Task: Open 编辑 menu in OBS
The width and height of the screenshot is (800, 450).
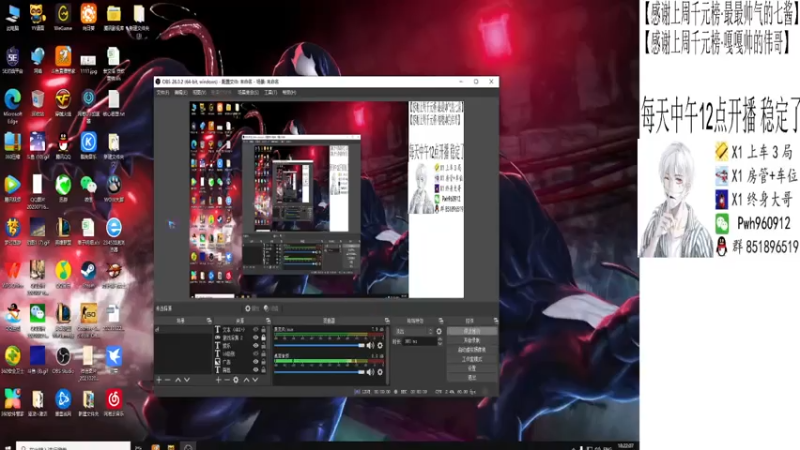Action: coord(181,92)
